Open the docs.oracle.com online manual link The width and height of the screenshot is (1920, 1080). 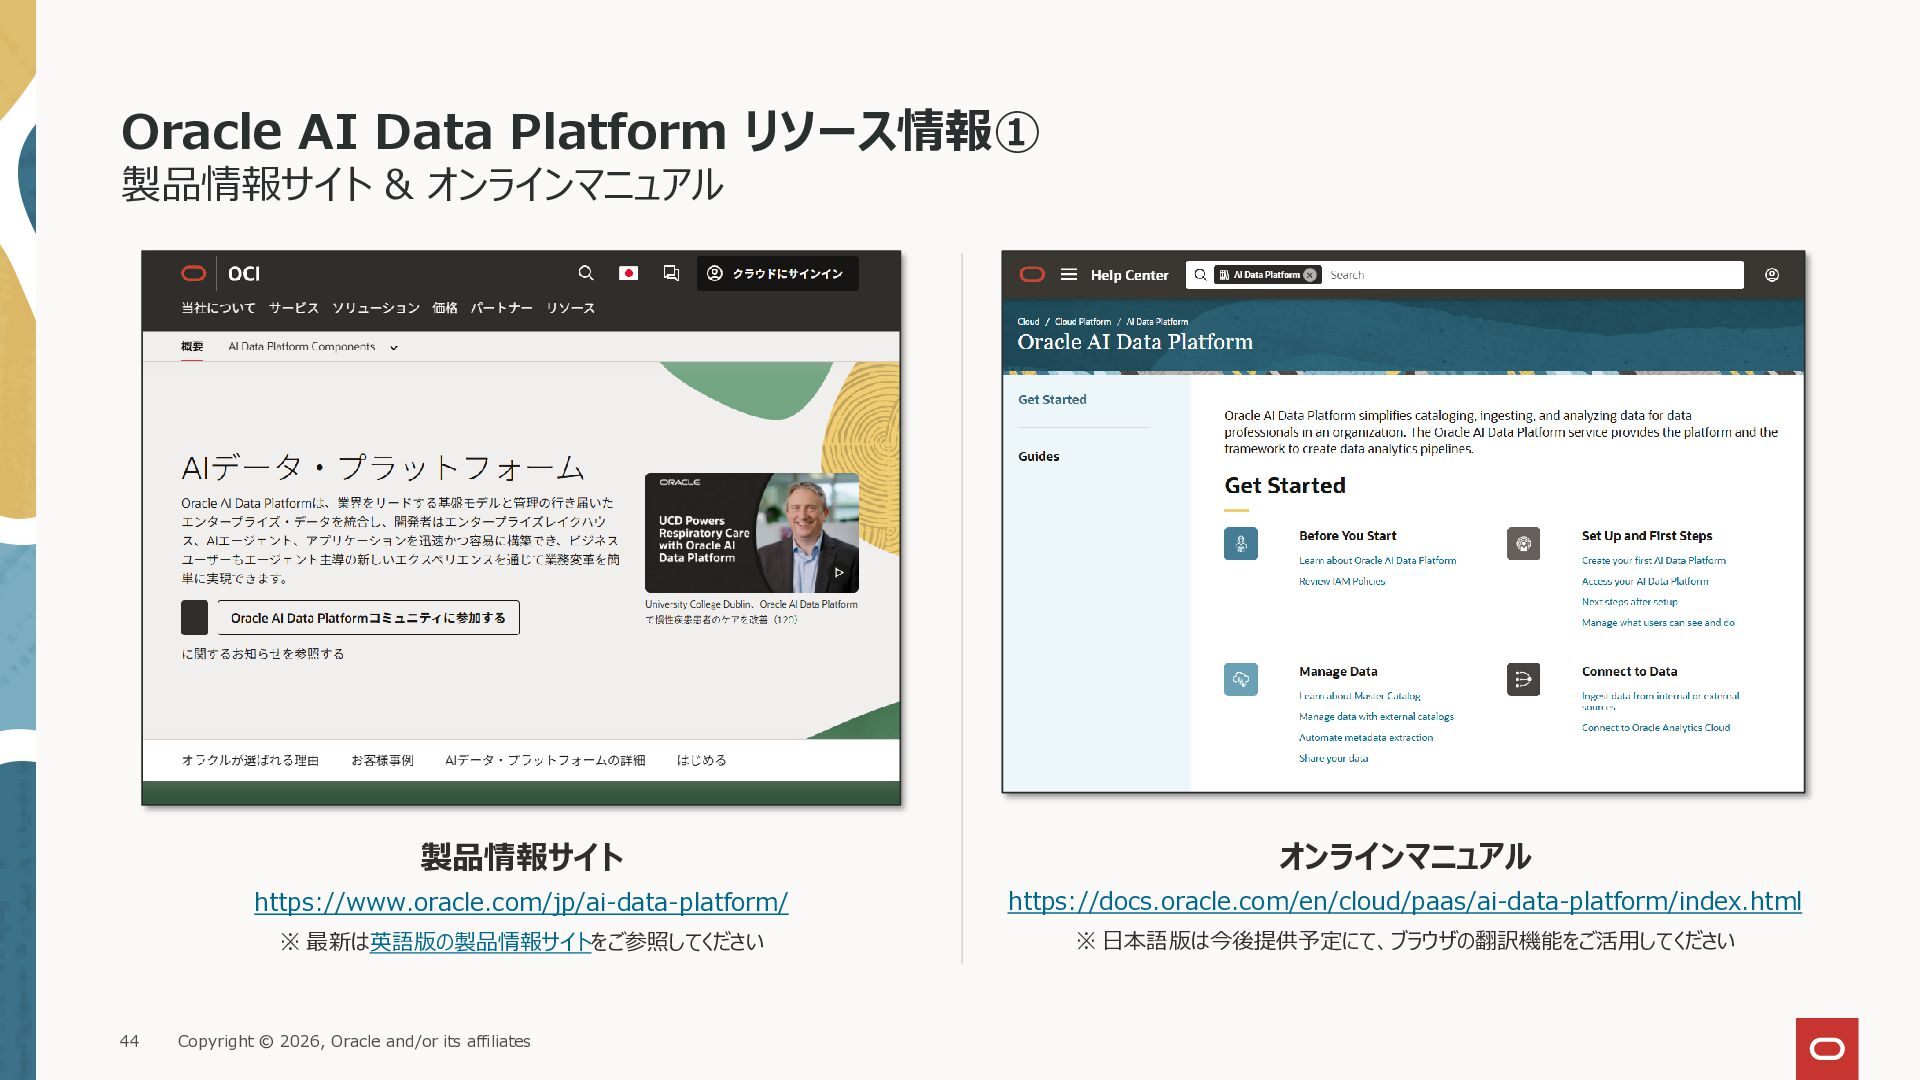pyautogui.click(x=1404, y=901)
